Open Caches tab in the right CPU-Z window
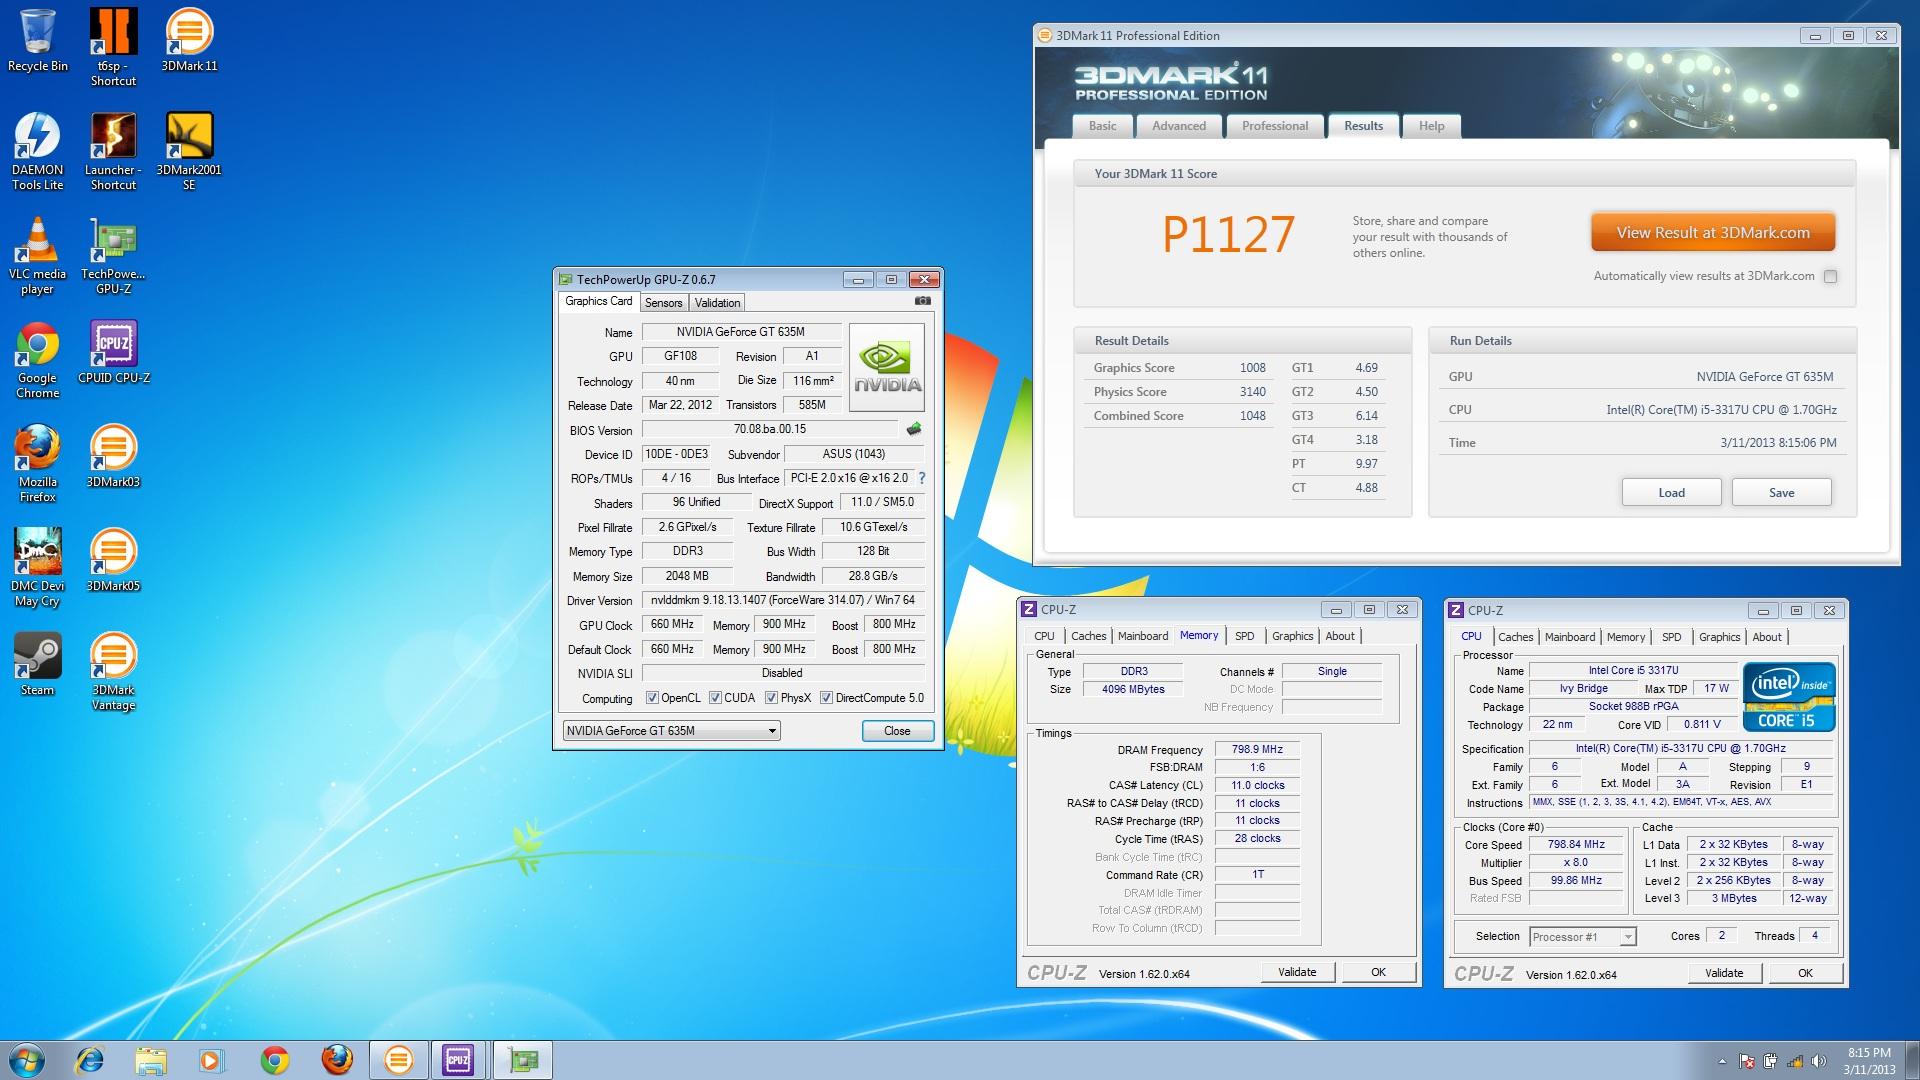This screenshot has height=1080, width=1920. tap(1515, 637)
